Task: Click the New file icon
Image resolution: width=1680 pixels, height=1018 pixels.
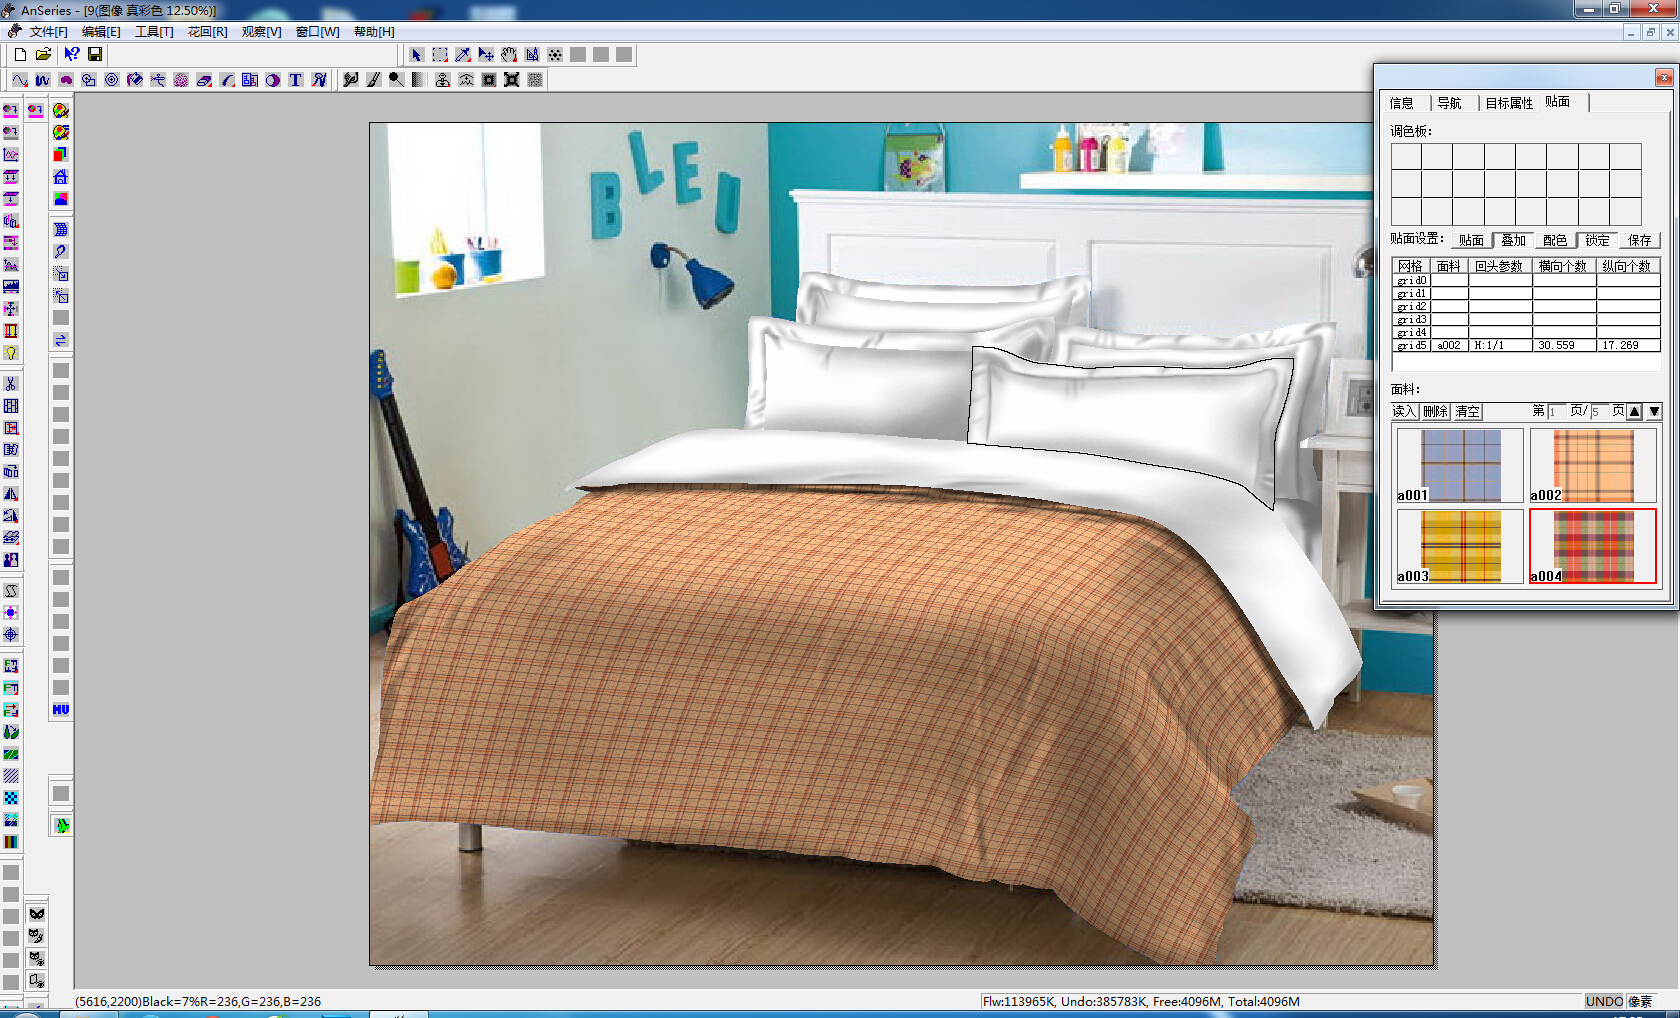Action: 20,55
